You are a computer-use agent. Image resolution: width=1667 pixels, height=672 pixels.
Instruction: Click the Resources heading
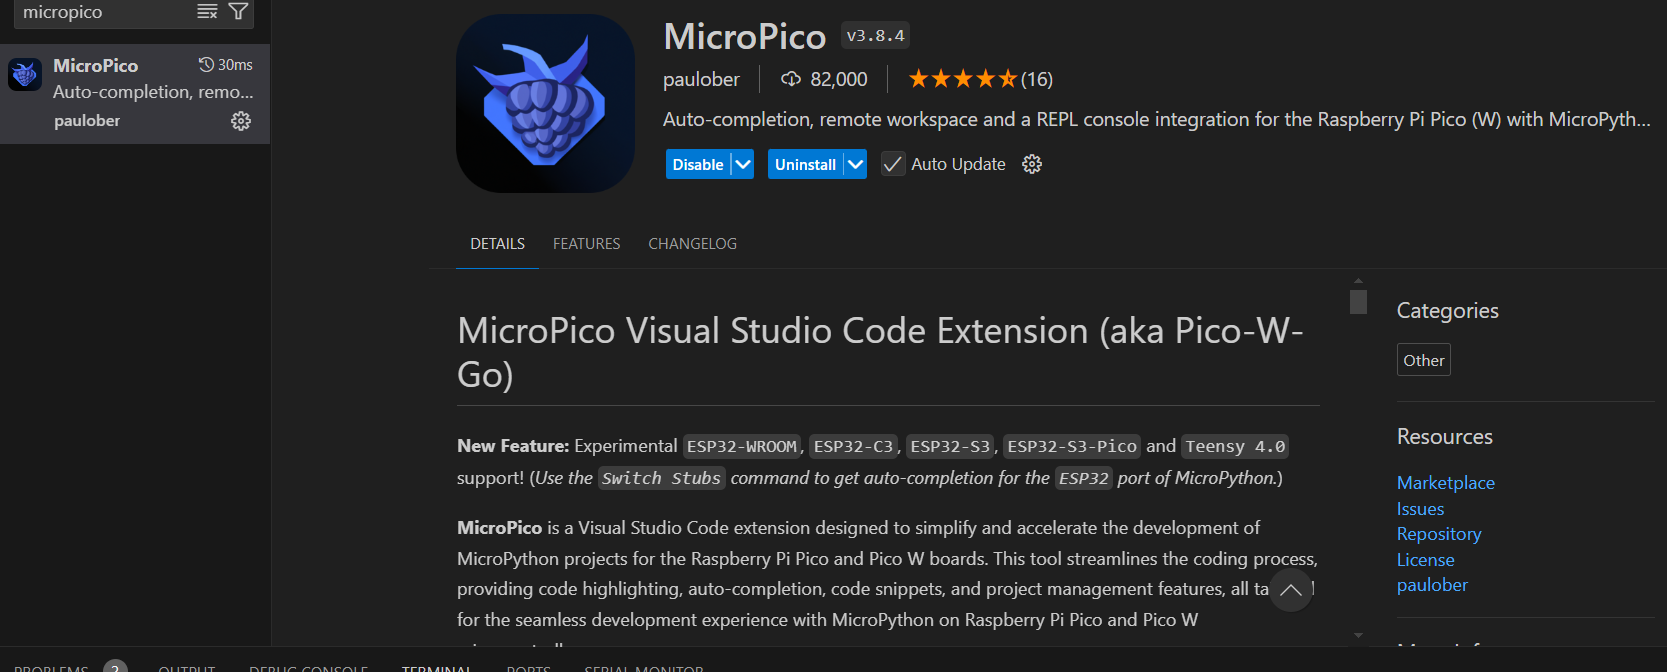[1444, 437]
